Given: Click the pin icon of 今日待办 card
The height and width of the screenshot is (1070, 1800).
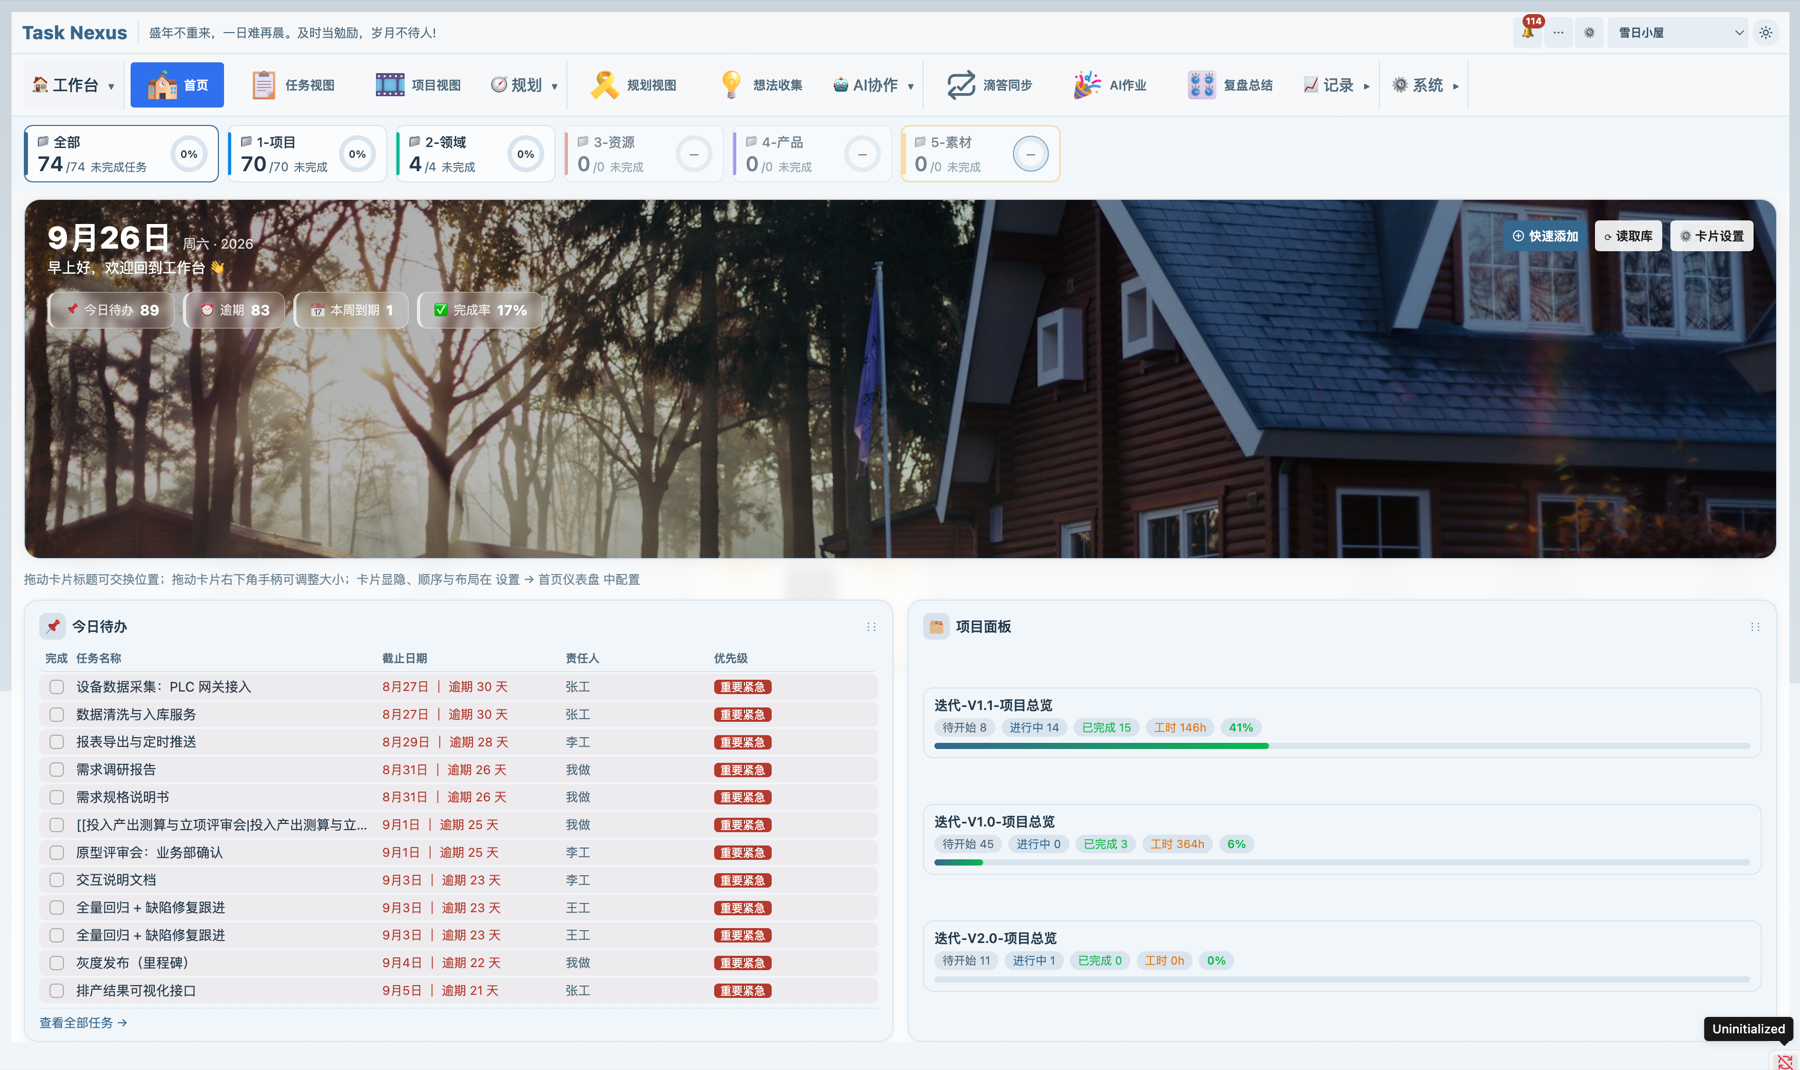Looking at the screenshot, I should [x=53, y=626].
